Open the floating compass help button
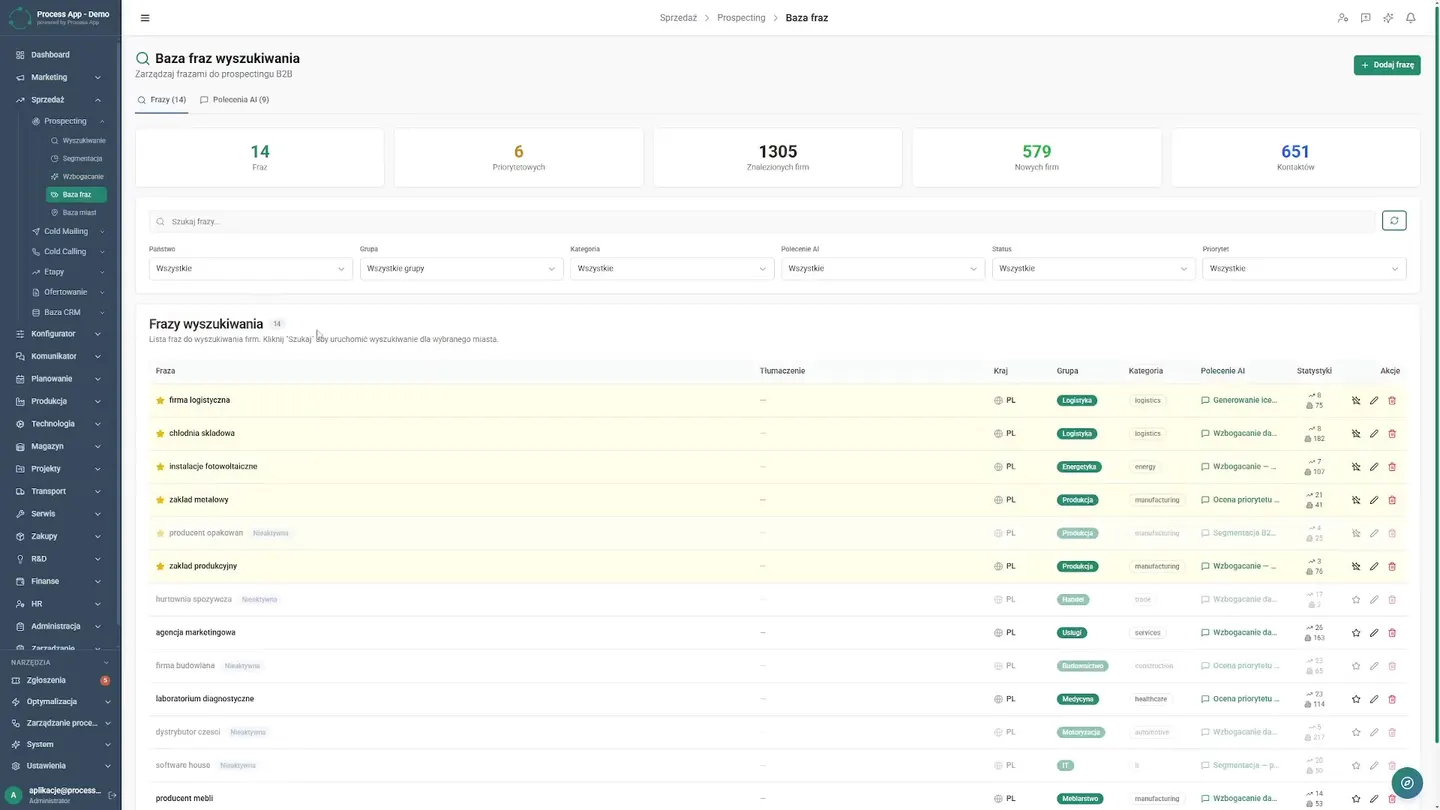 tap(1407, 783)
